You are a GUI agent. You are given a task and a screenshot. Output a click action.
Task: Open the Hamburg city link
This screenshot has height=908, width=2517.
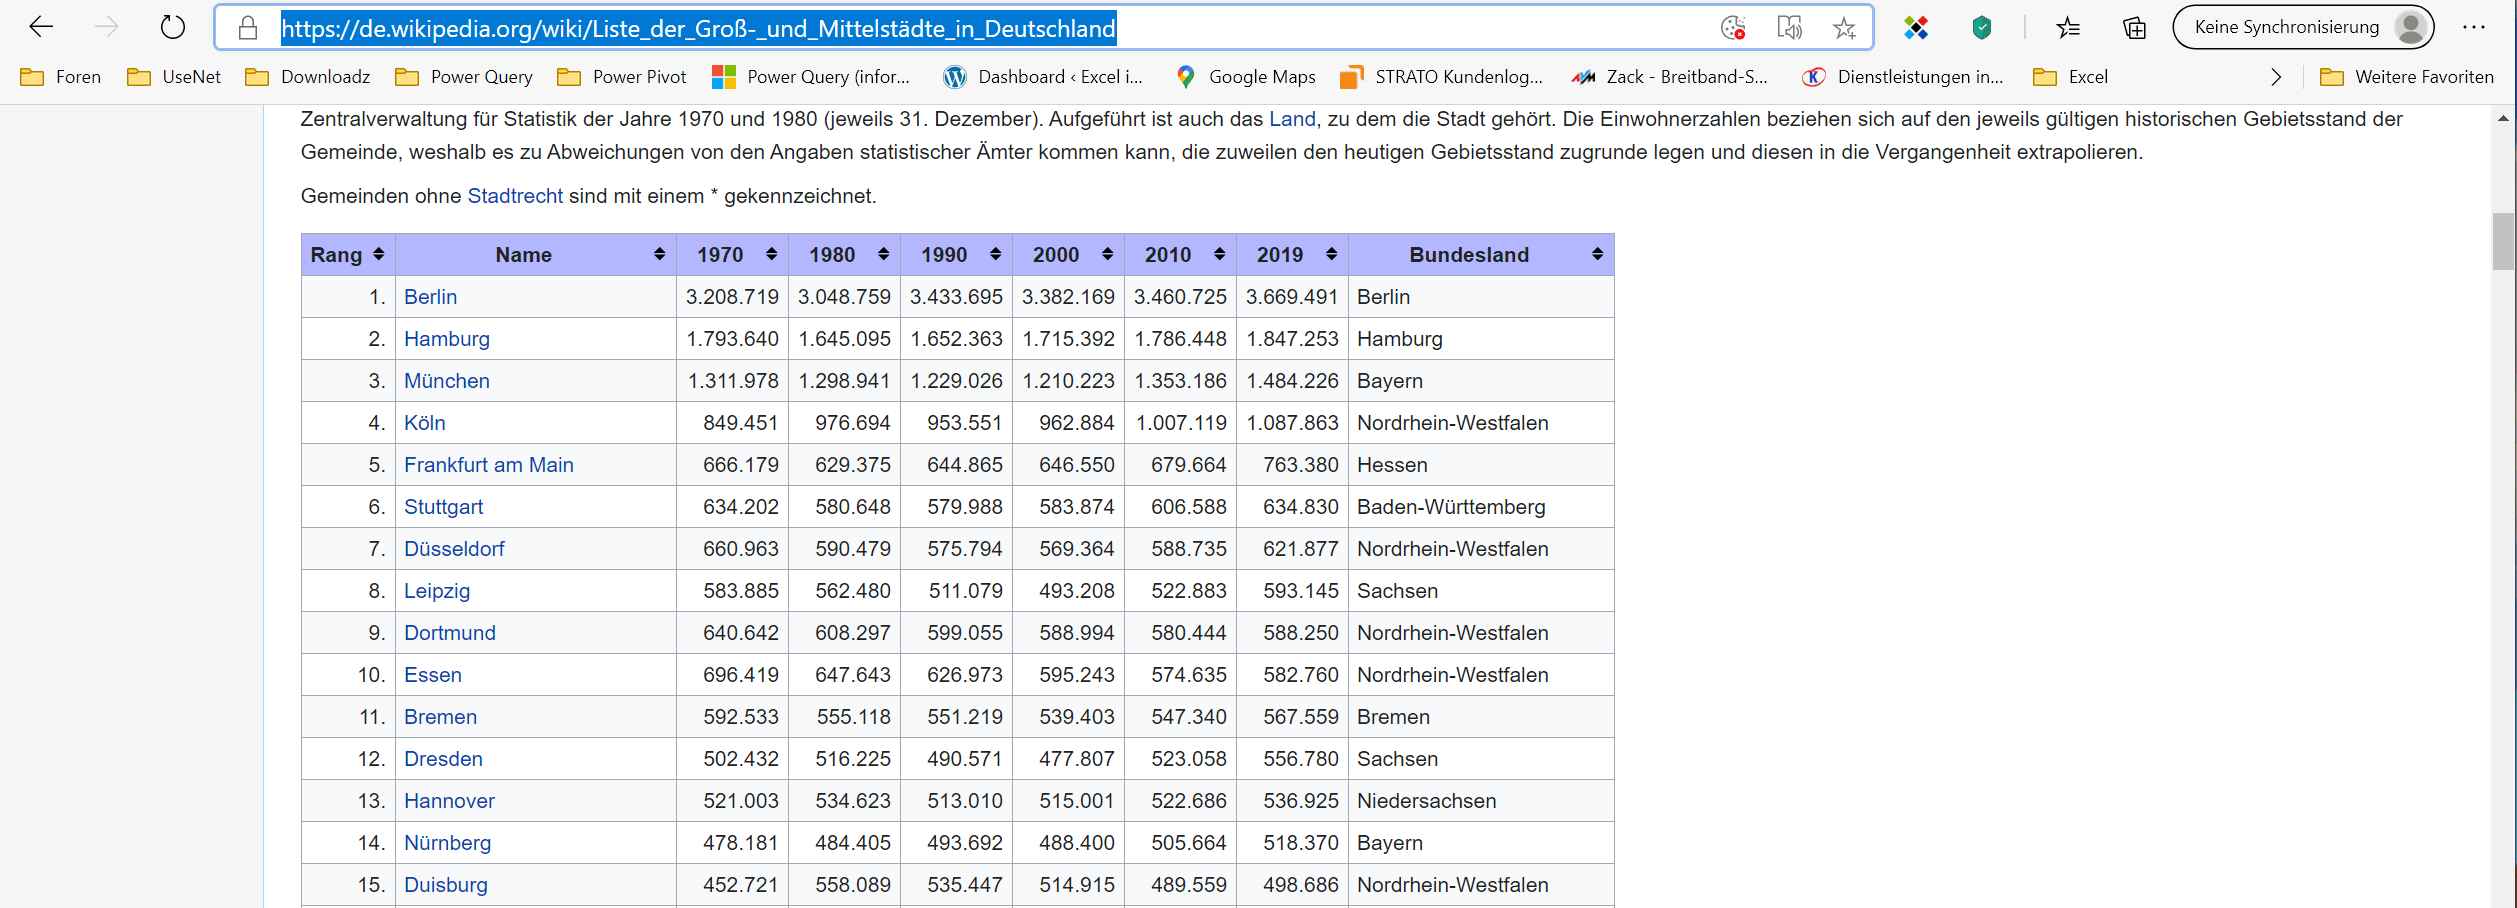(447, 339)
